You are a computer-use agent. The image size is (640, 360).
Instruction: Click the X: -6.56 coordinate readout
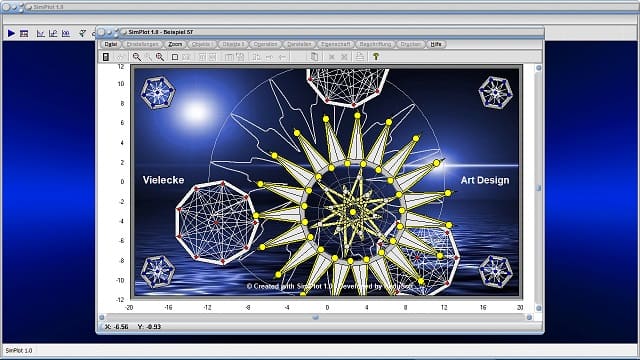(x=116, y=327)
